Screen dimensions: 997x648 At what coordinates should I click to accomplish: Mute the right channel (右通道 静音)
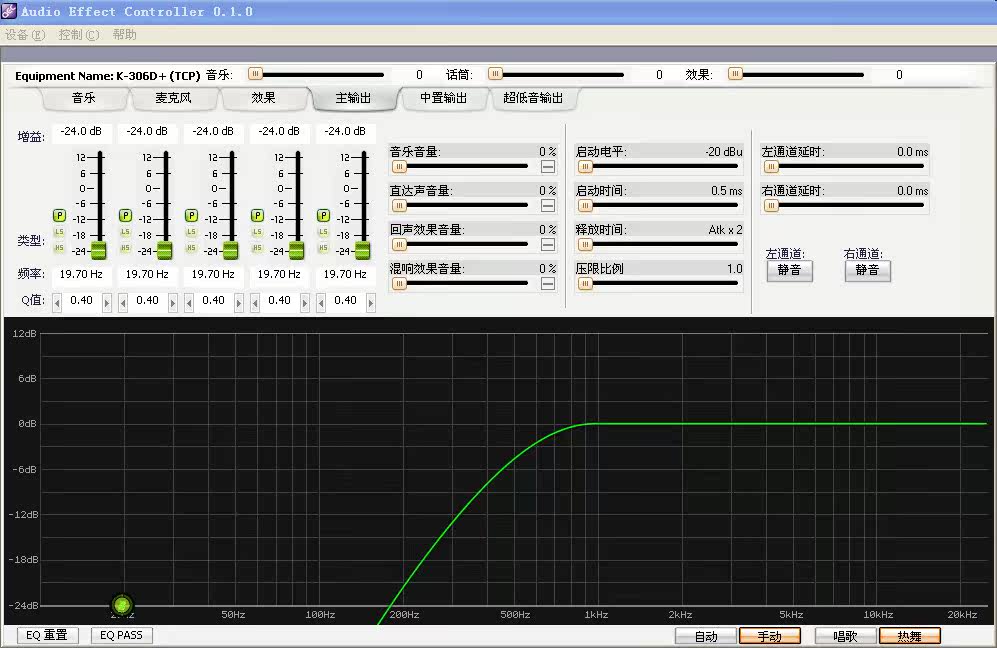coord(867,271)
